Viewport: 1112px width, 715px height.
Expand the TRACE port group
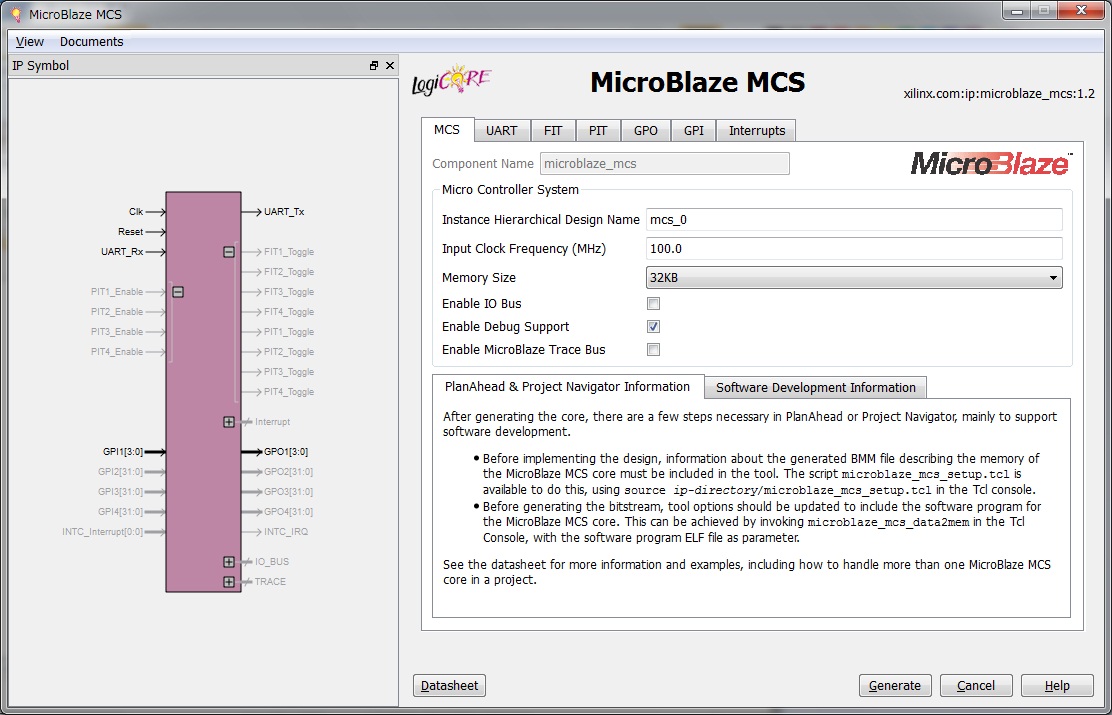click(x=228, y=582)
